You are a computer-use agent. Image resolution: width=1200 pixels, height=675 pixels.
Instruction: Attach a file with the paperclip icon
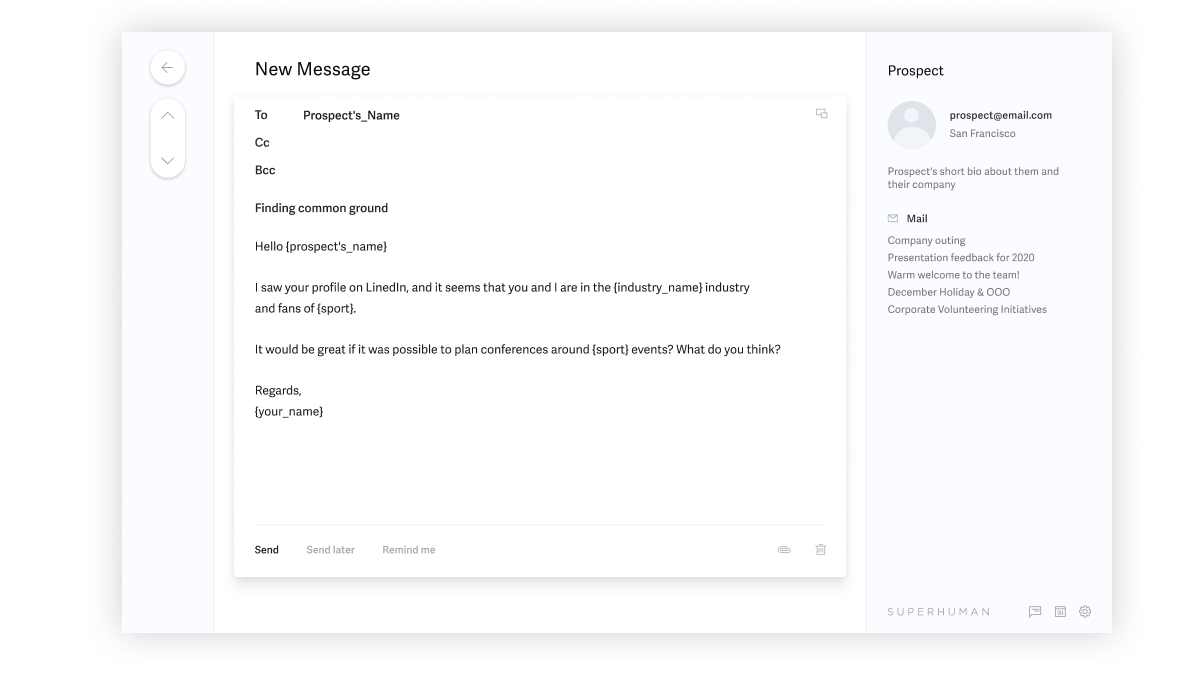click(784, 550)
